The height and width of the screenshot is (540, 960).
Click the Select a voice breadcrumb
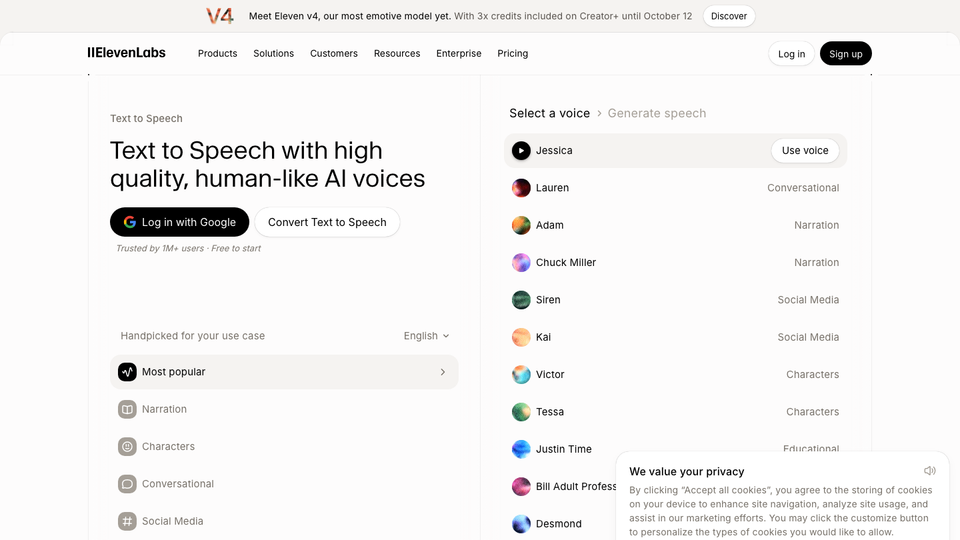coord(549,113)
